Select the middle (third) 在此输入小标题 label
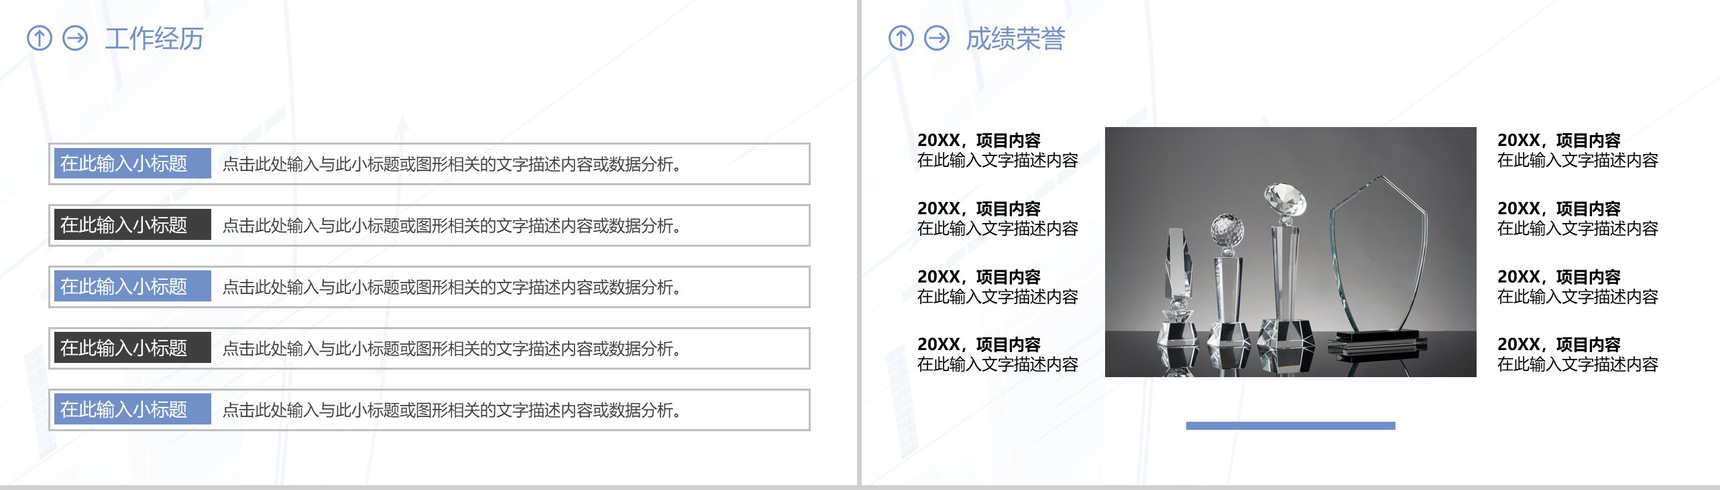This screenshot has width=1720, height=490. 132,287
